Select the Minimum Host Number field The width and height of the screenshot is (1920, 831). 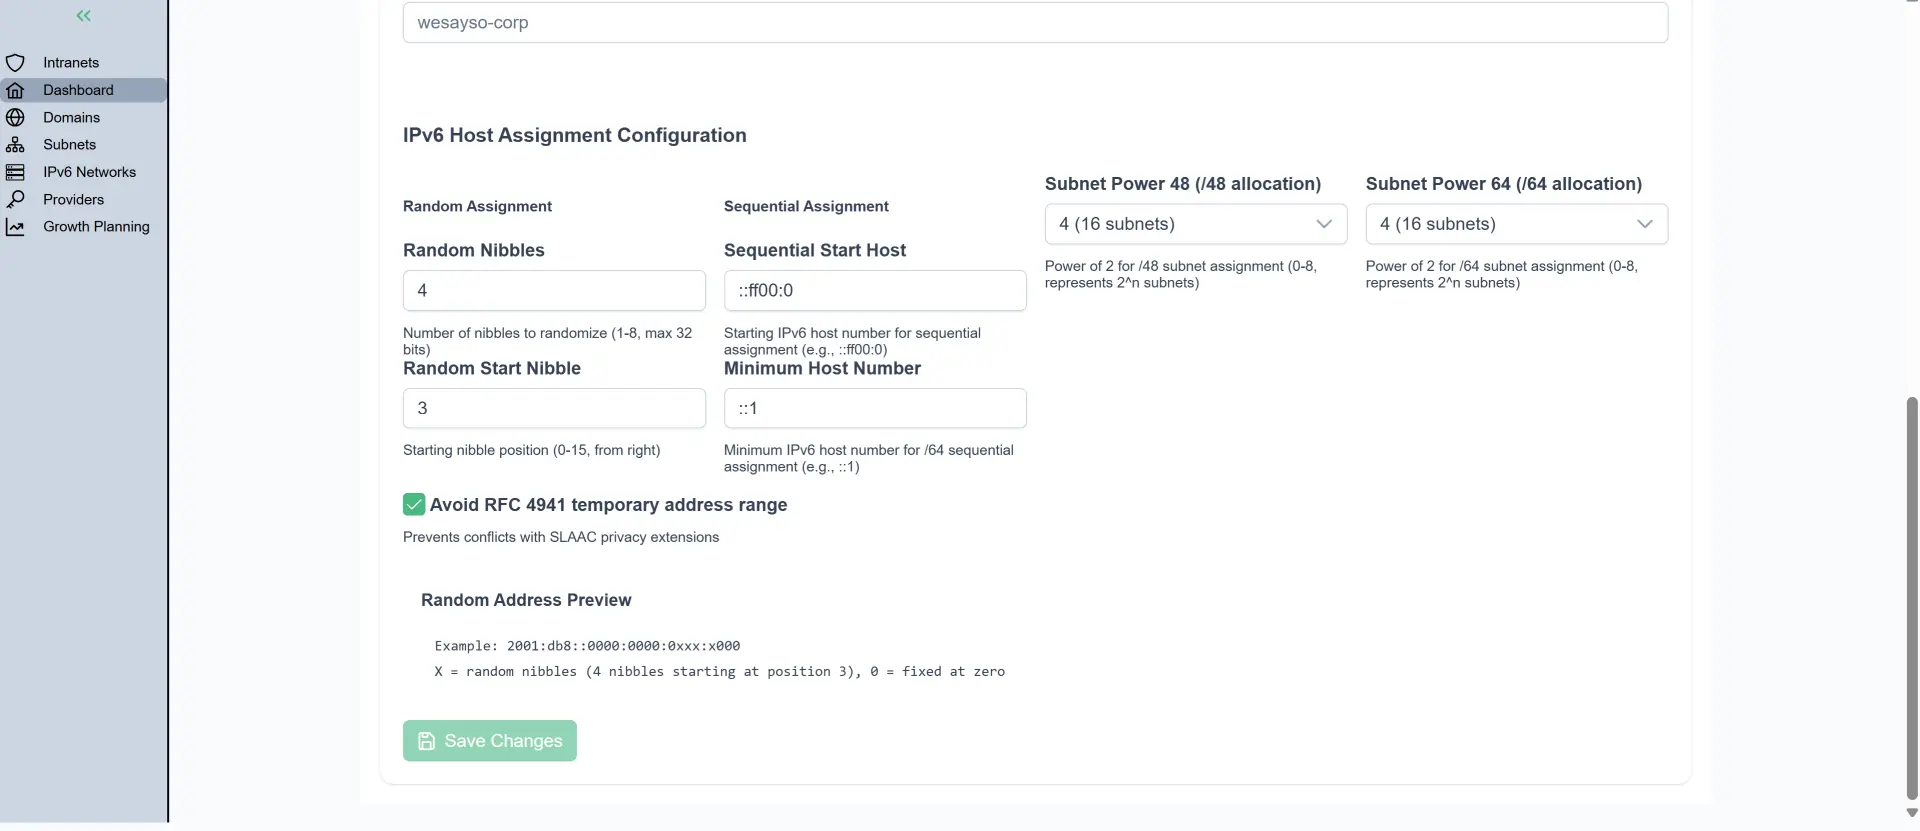coord(875,409)
